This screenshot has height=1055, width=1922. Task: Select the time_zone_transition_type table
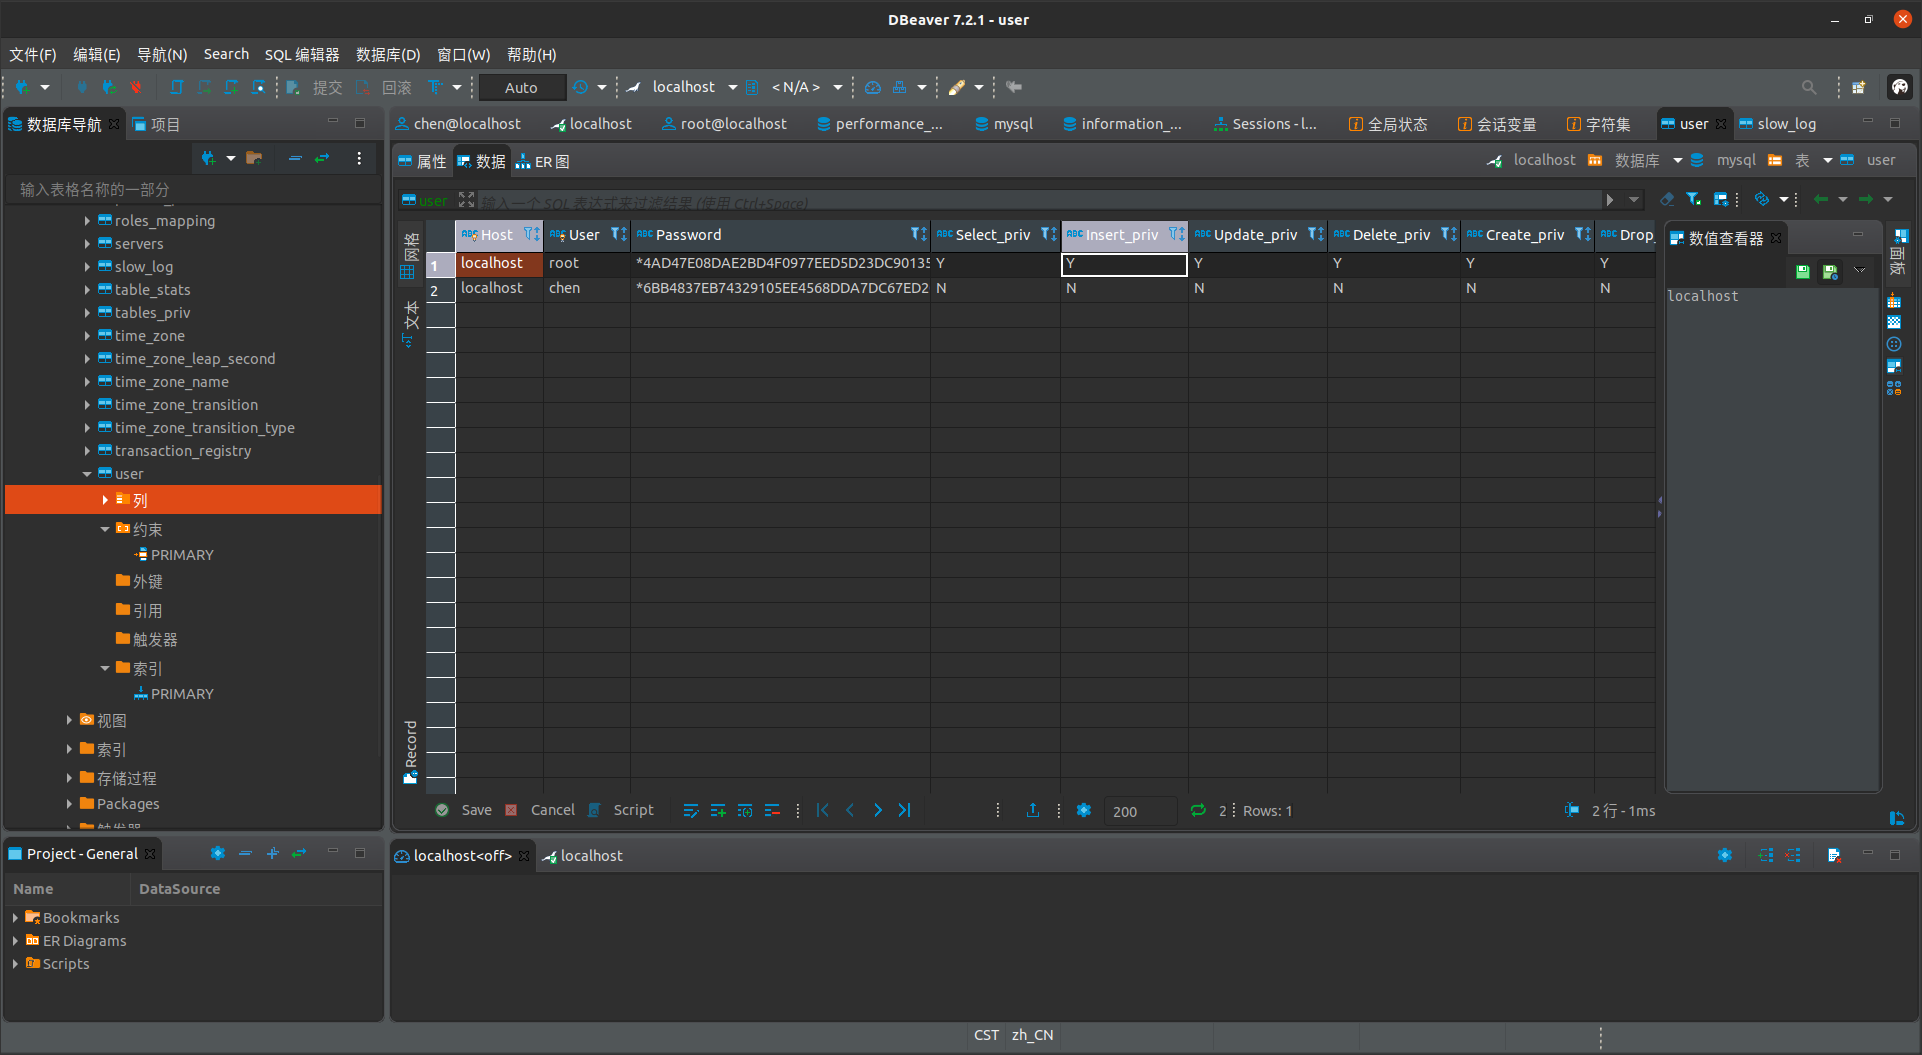pyautogui.click(x=204, y=428)
